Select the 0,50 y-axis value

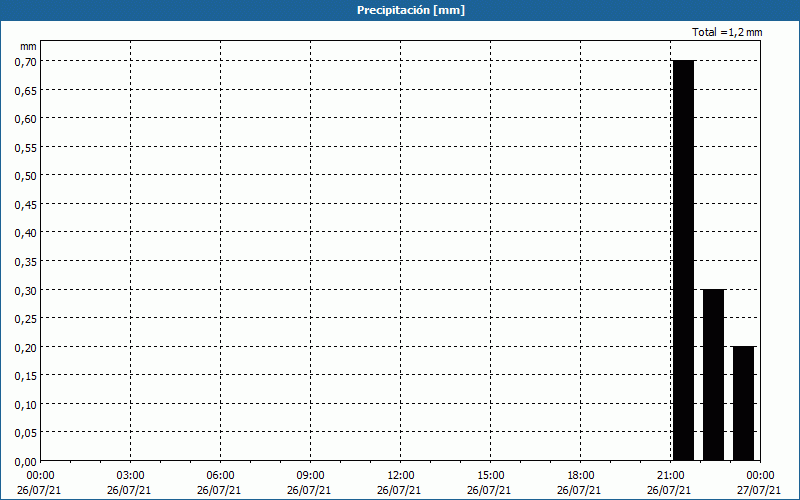click(x=26, y=176)
